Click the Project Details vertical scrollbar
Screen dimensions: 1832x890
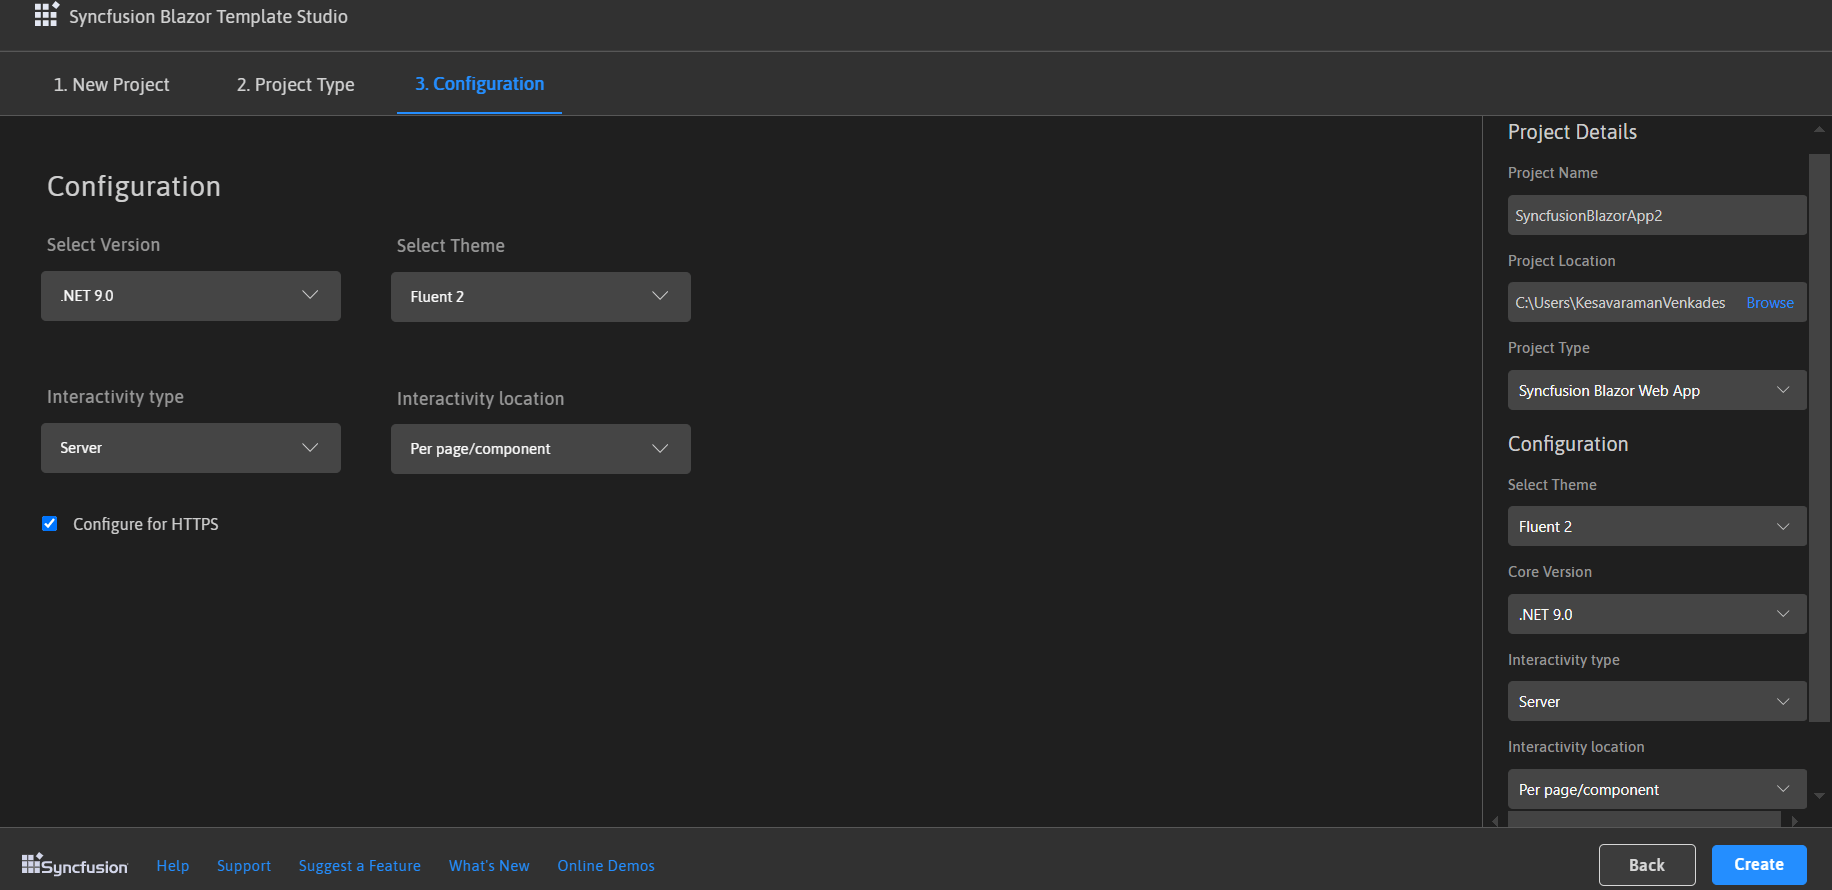(x=1819, y=437)
